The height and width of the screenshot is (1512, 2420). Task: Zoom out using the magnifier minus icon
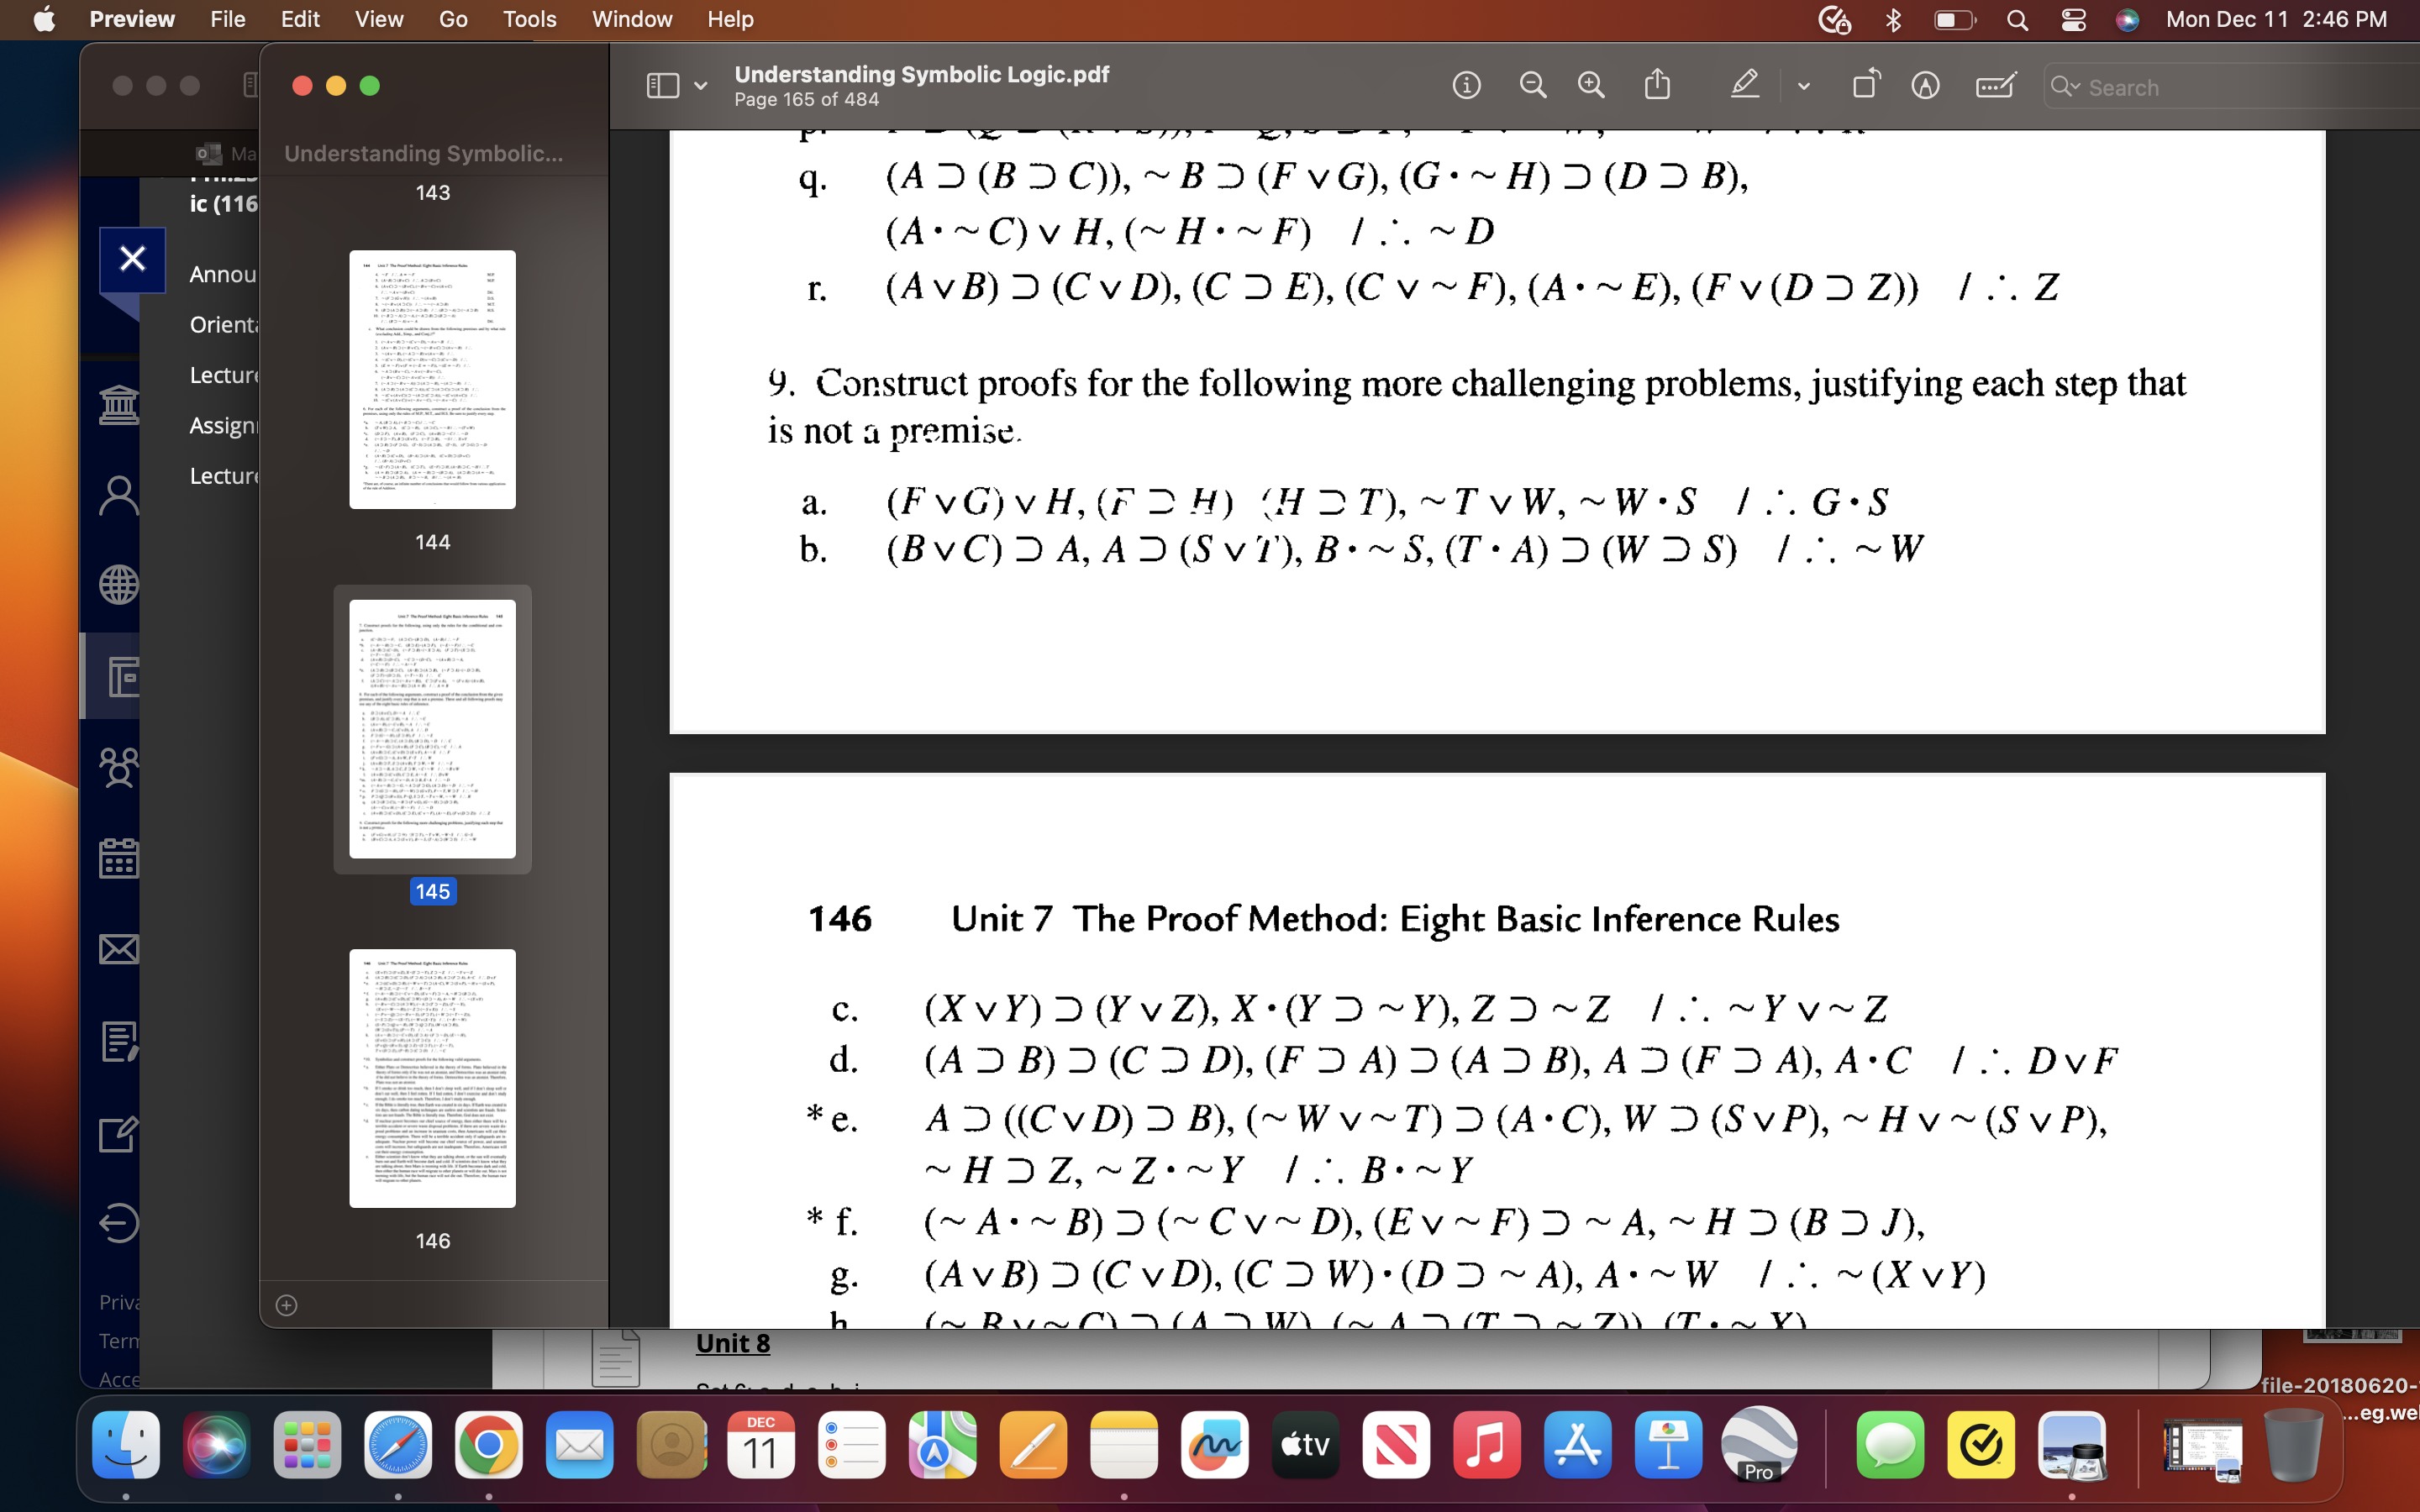[x=1532, y=86]
